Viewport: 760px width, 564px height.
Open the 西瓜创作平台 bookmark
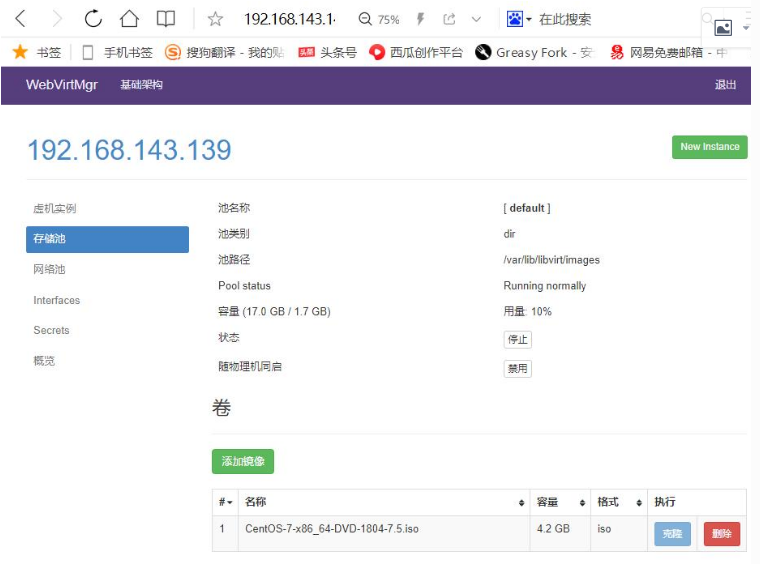point(416,52)
